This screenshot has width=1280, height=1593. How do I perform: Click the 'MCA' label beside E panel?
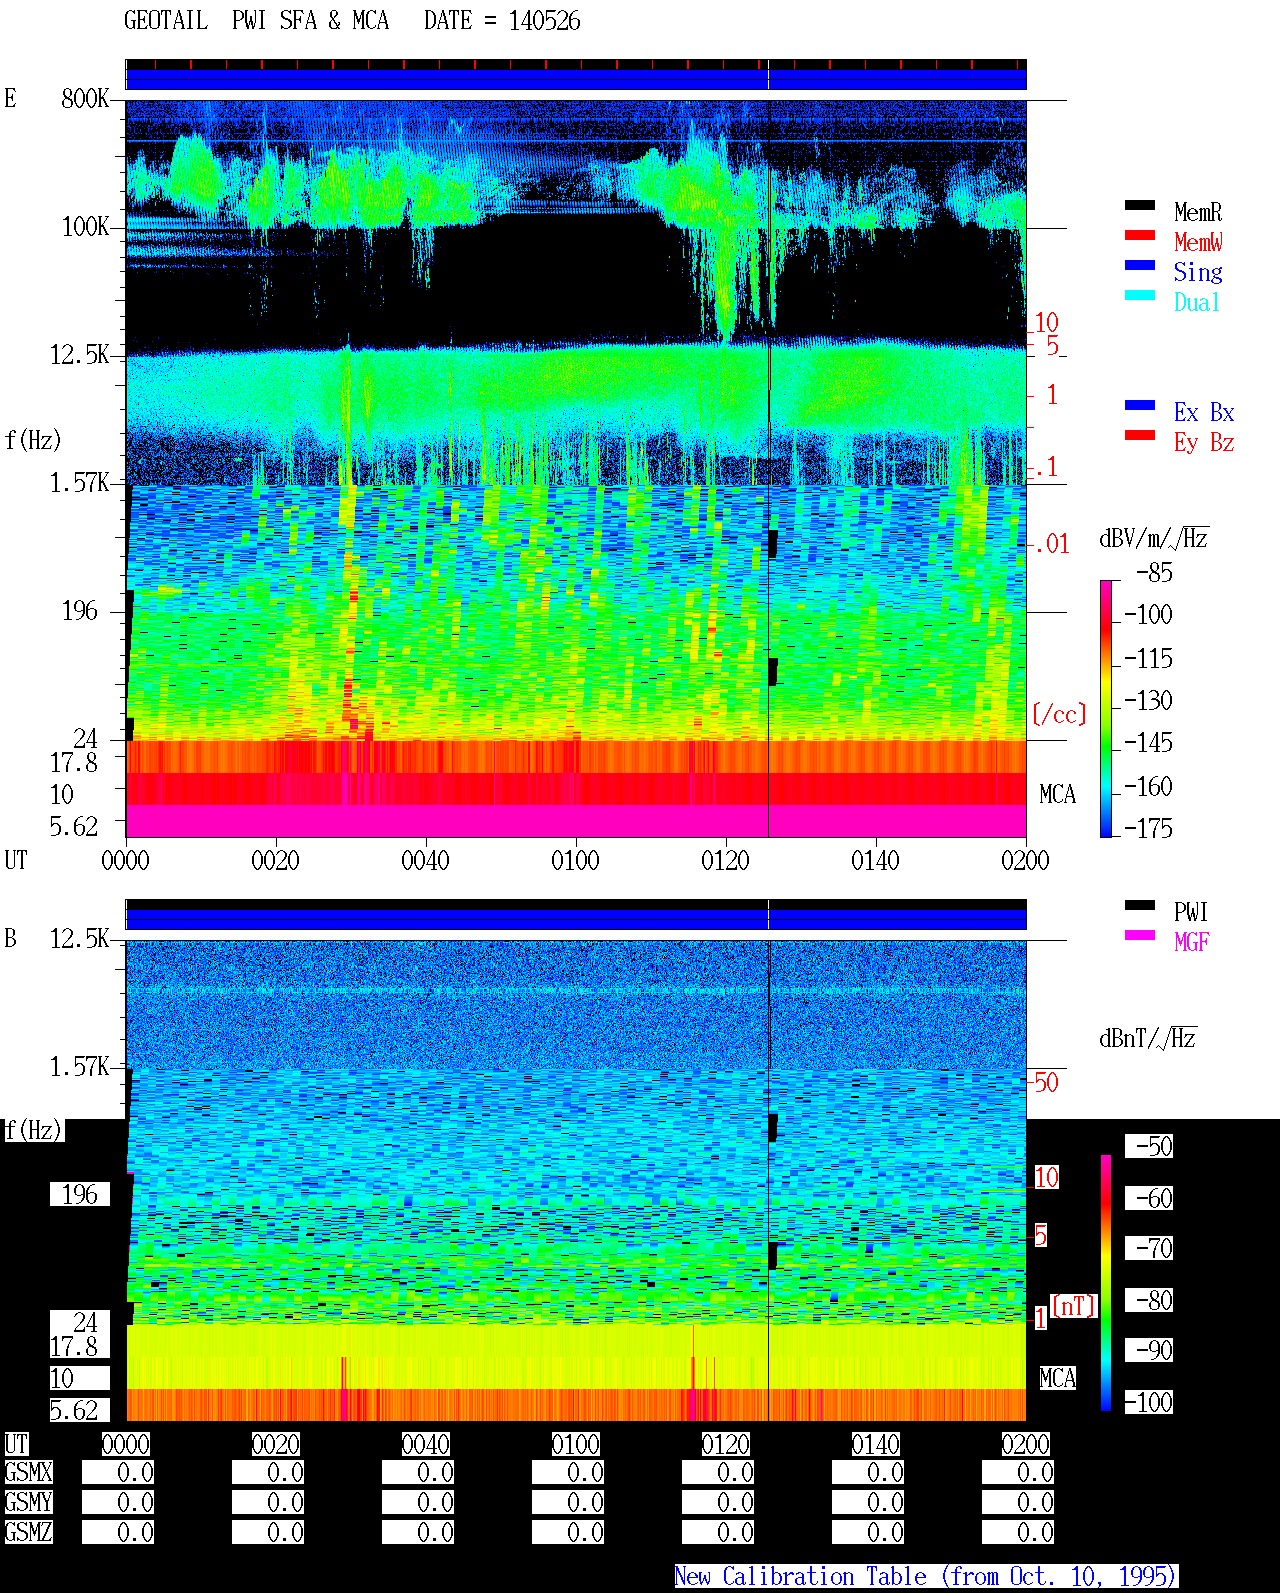(x=1057, y=795)
